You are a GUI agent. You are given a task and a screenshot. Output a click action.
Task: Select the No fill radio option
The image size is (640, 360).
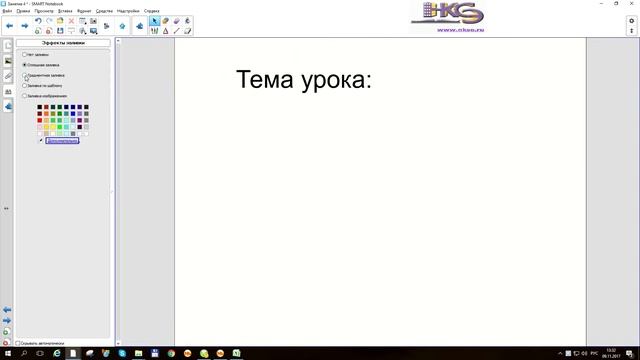click(x=24, y=54)
